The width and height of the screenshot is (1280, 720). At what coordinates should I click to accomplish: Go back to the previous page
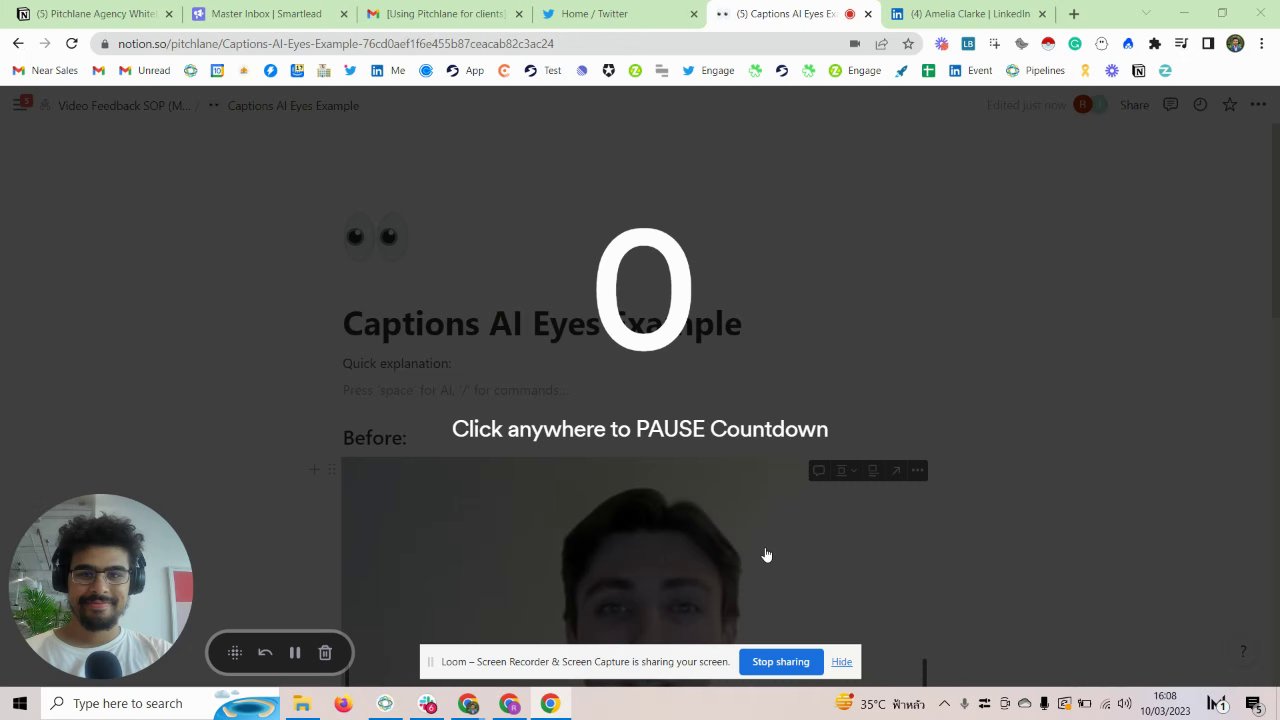[x=18, y=44]
